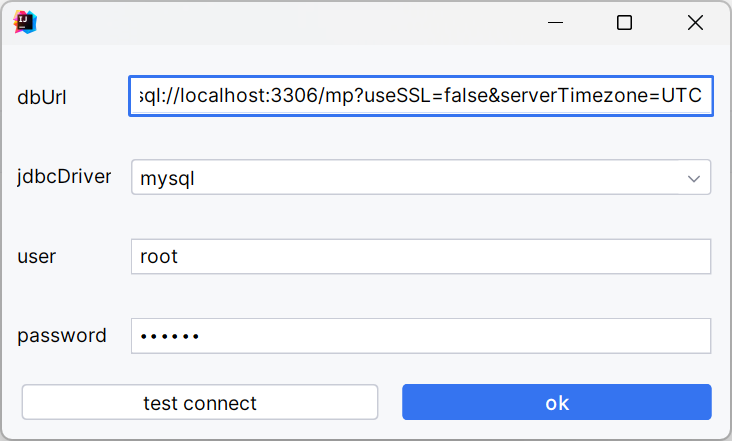732x441 pixels.
Task: Click the user label text
Action: tap(37, 256)
